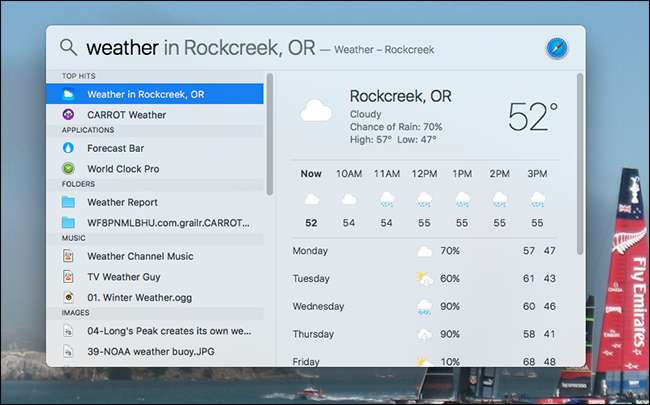
Task: Click the Winter Weather.ogg file icon
Action: [68, 297]
